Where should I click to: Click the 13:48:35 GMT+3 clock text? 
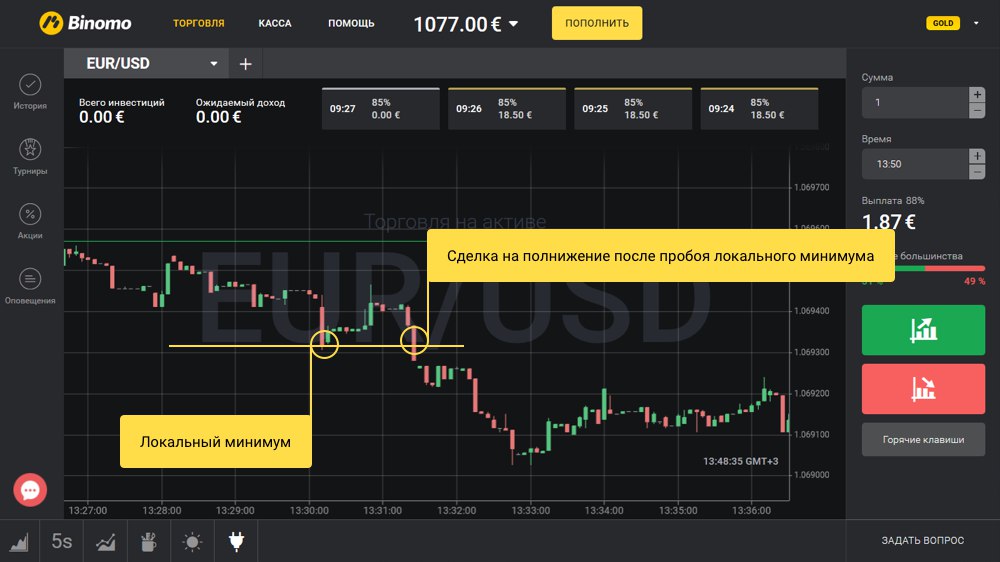pos(740,461)
